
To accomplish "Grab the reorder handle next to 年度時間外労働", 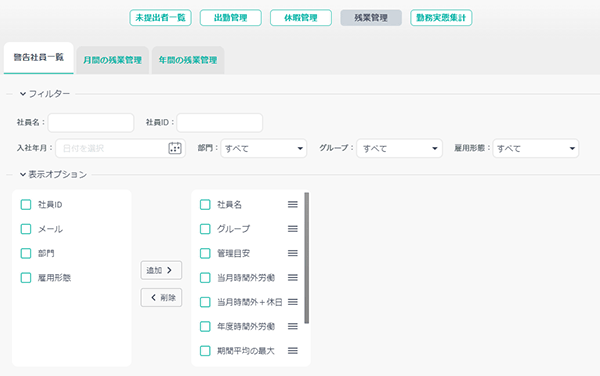I will [293, 326].
